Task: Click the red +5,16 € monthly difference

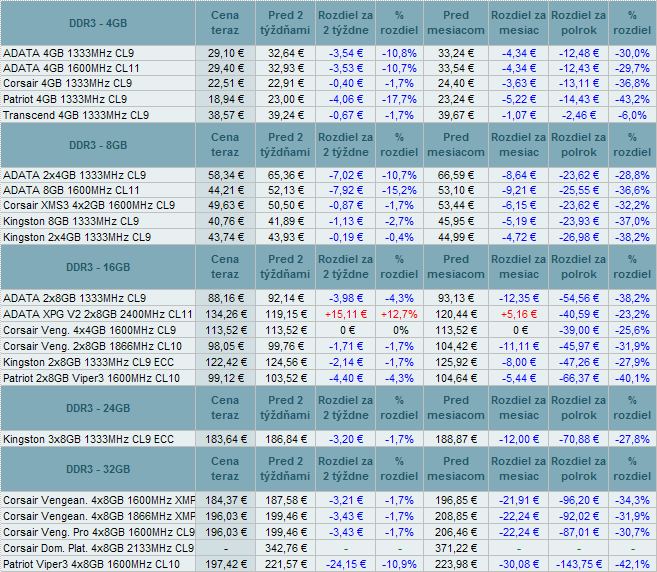Action: point(519,314)
